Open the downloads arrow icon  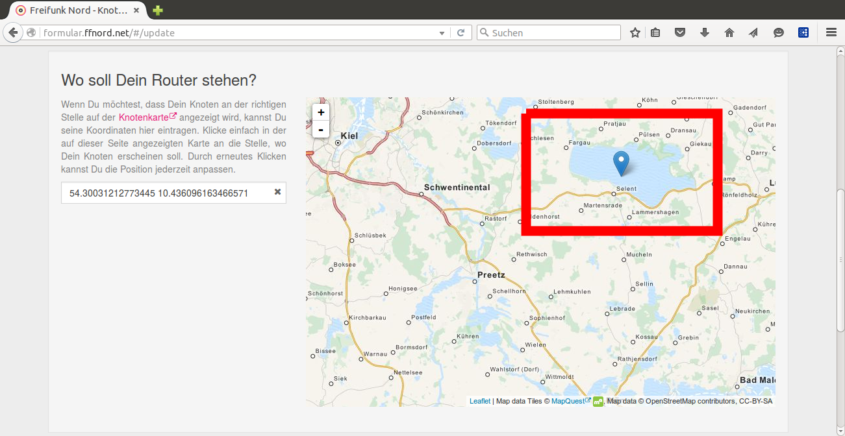pos(704,32)
